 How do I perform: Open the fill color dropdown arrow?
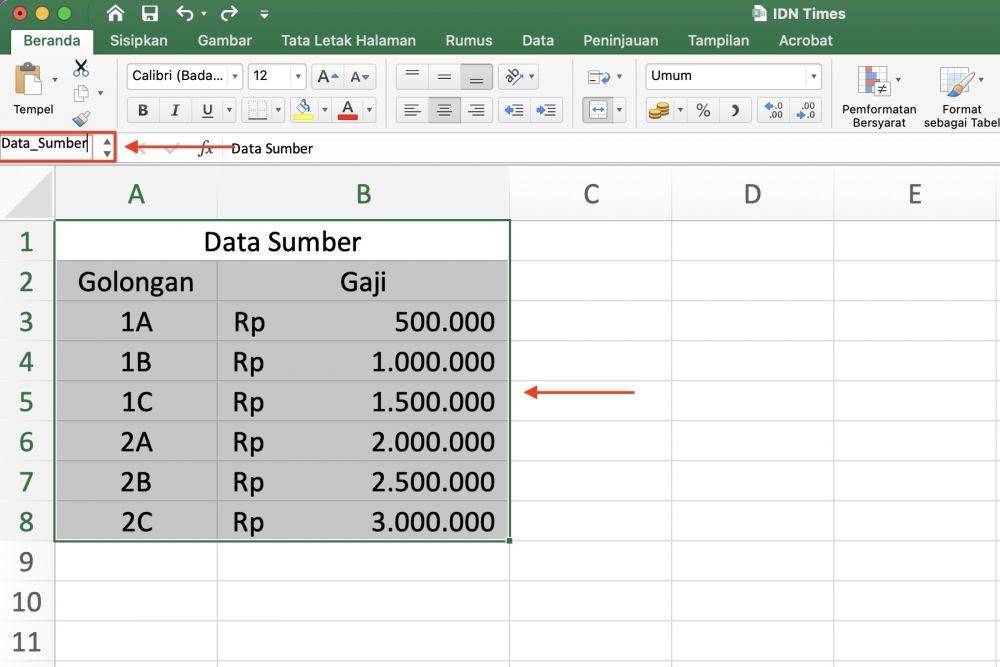click(325, 110)
